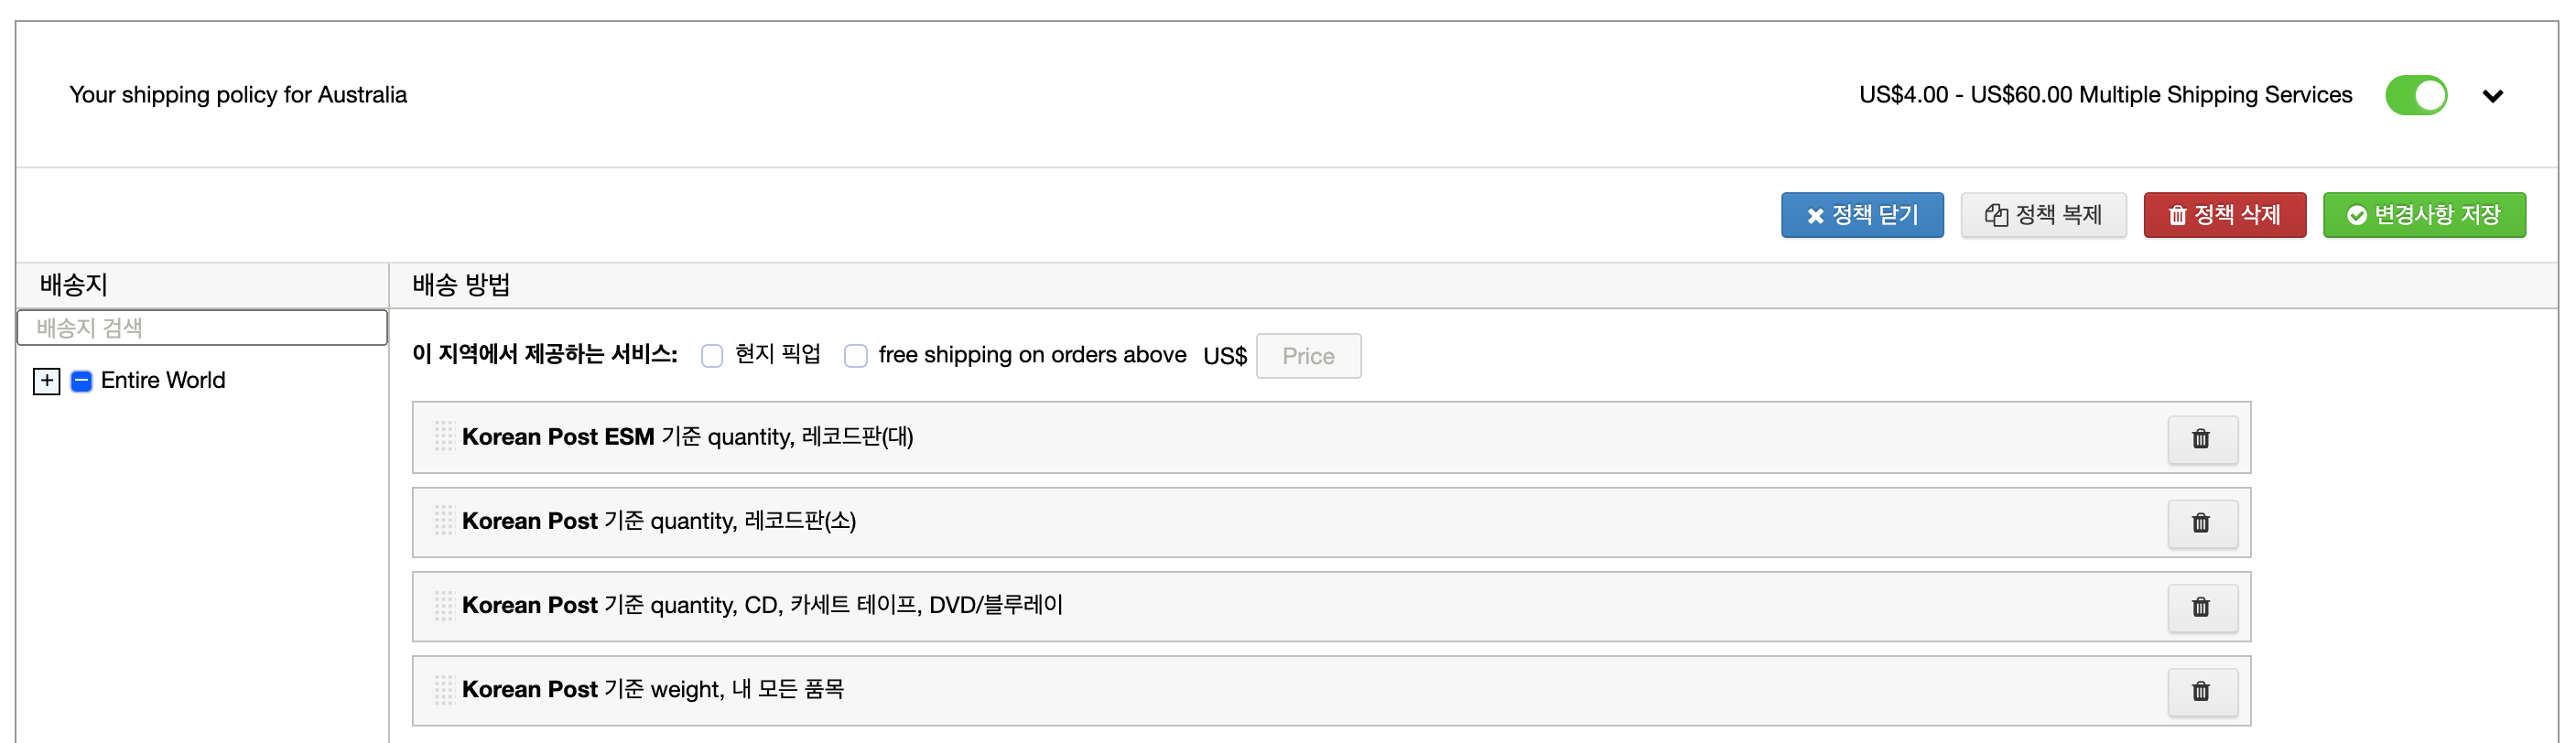Delete the Korean Post ESM shipping method

[2201, 439]
